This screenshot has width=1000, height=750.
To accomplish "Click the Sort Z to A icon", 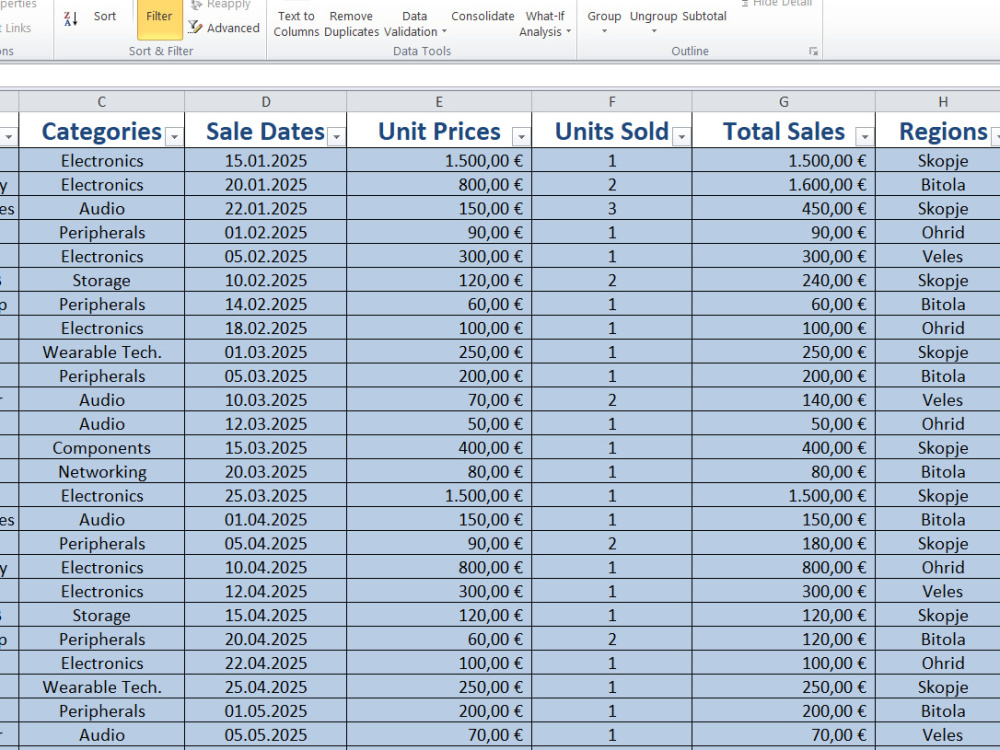I will click(70, 18).
